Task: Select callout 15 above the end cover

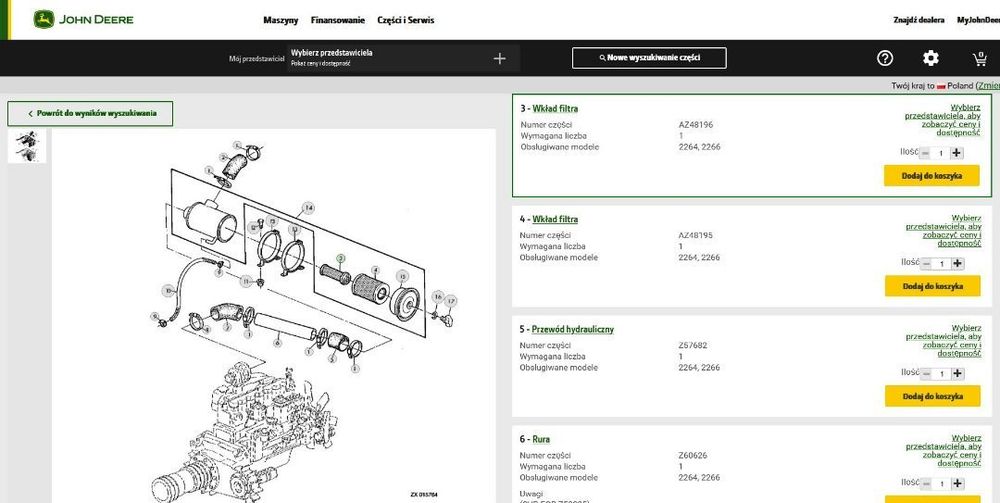Action: pos(402,276)
